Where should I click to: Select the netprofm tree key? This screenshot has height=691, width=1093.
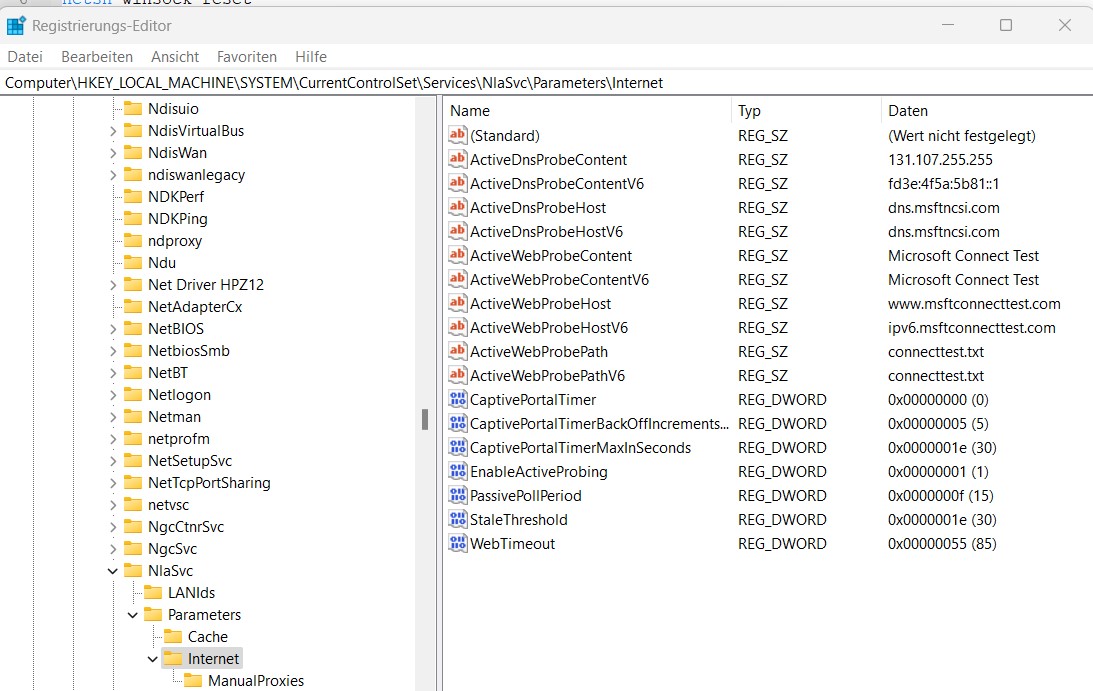click(178, 439)
